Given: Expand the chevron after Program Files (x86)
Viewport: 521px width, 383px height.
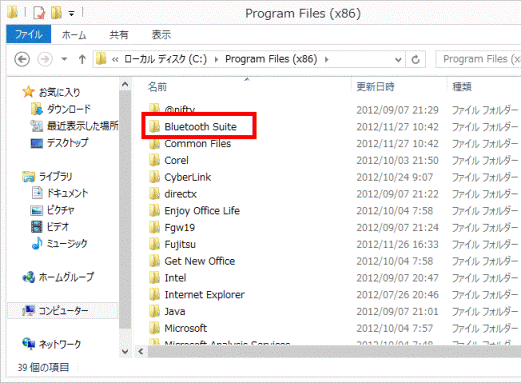Looking at the screenshot, I should point(327,59).
